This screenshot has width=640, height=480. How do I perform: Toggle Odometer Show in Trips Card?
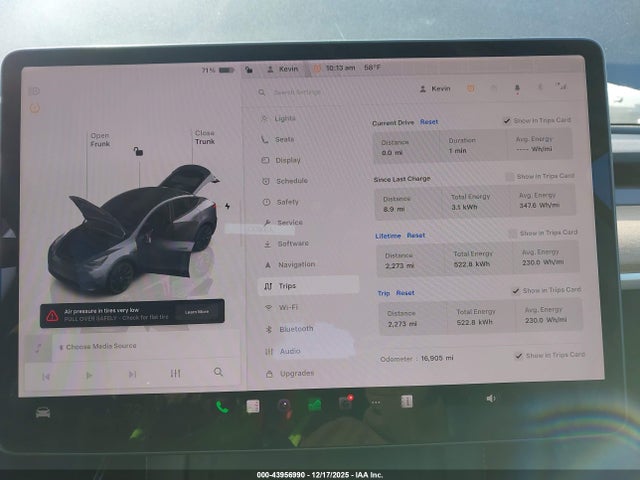(518, 356)
